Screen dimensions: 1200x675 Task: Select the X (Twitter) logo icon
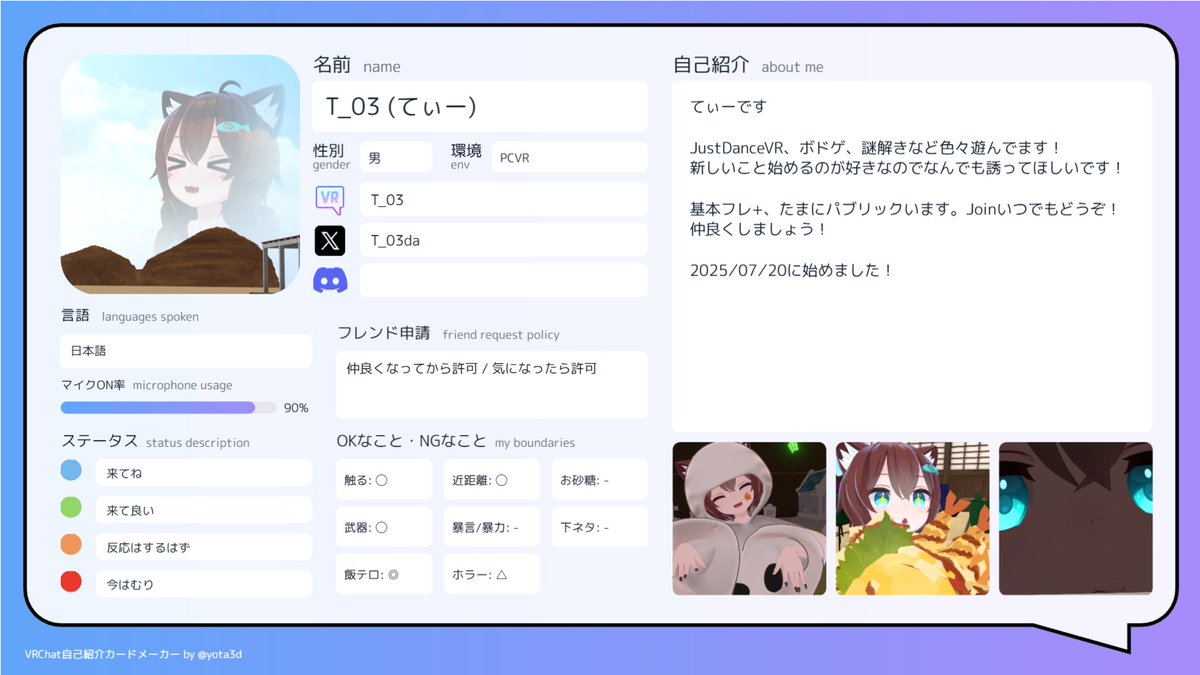pyautogui.click(x=331, y=239)
